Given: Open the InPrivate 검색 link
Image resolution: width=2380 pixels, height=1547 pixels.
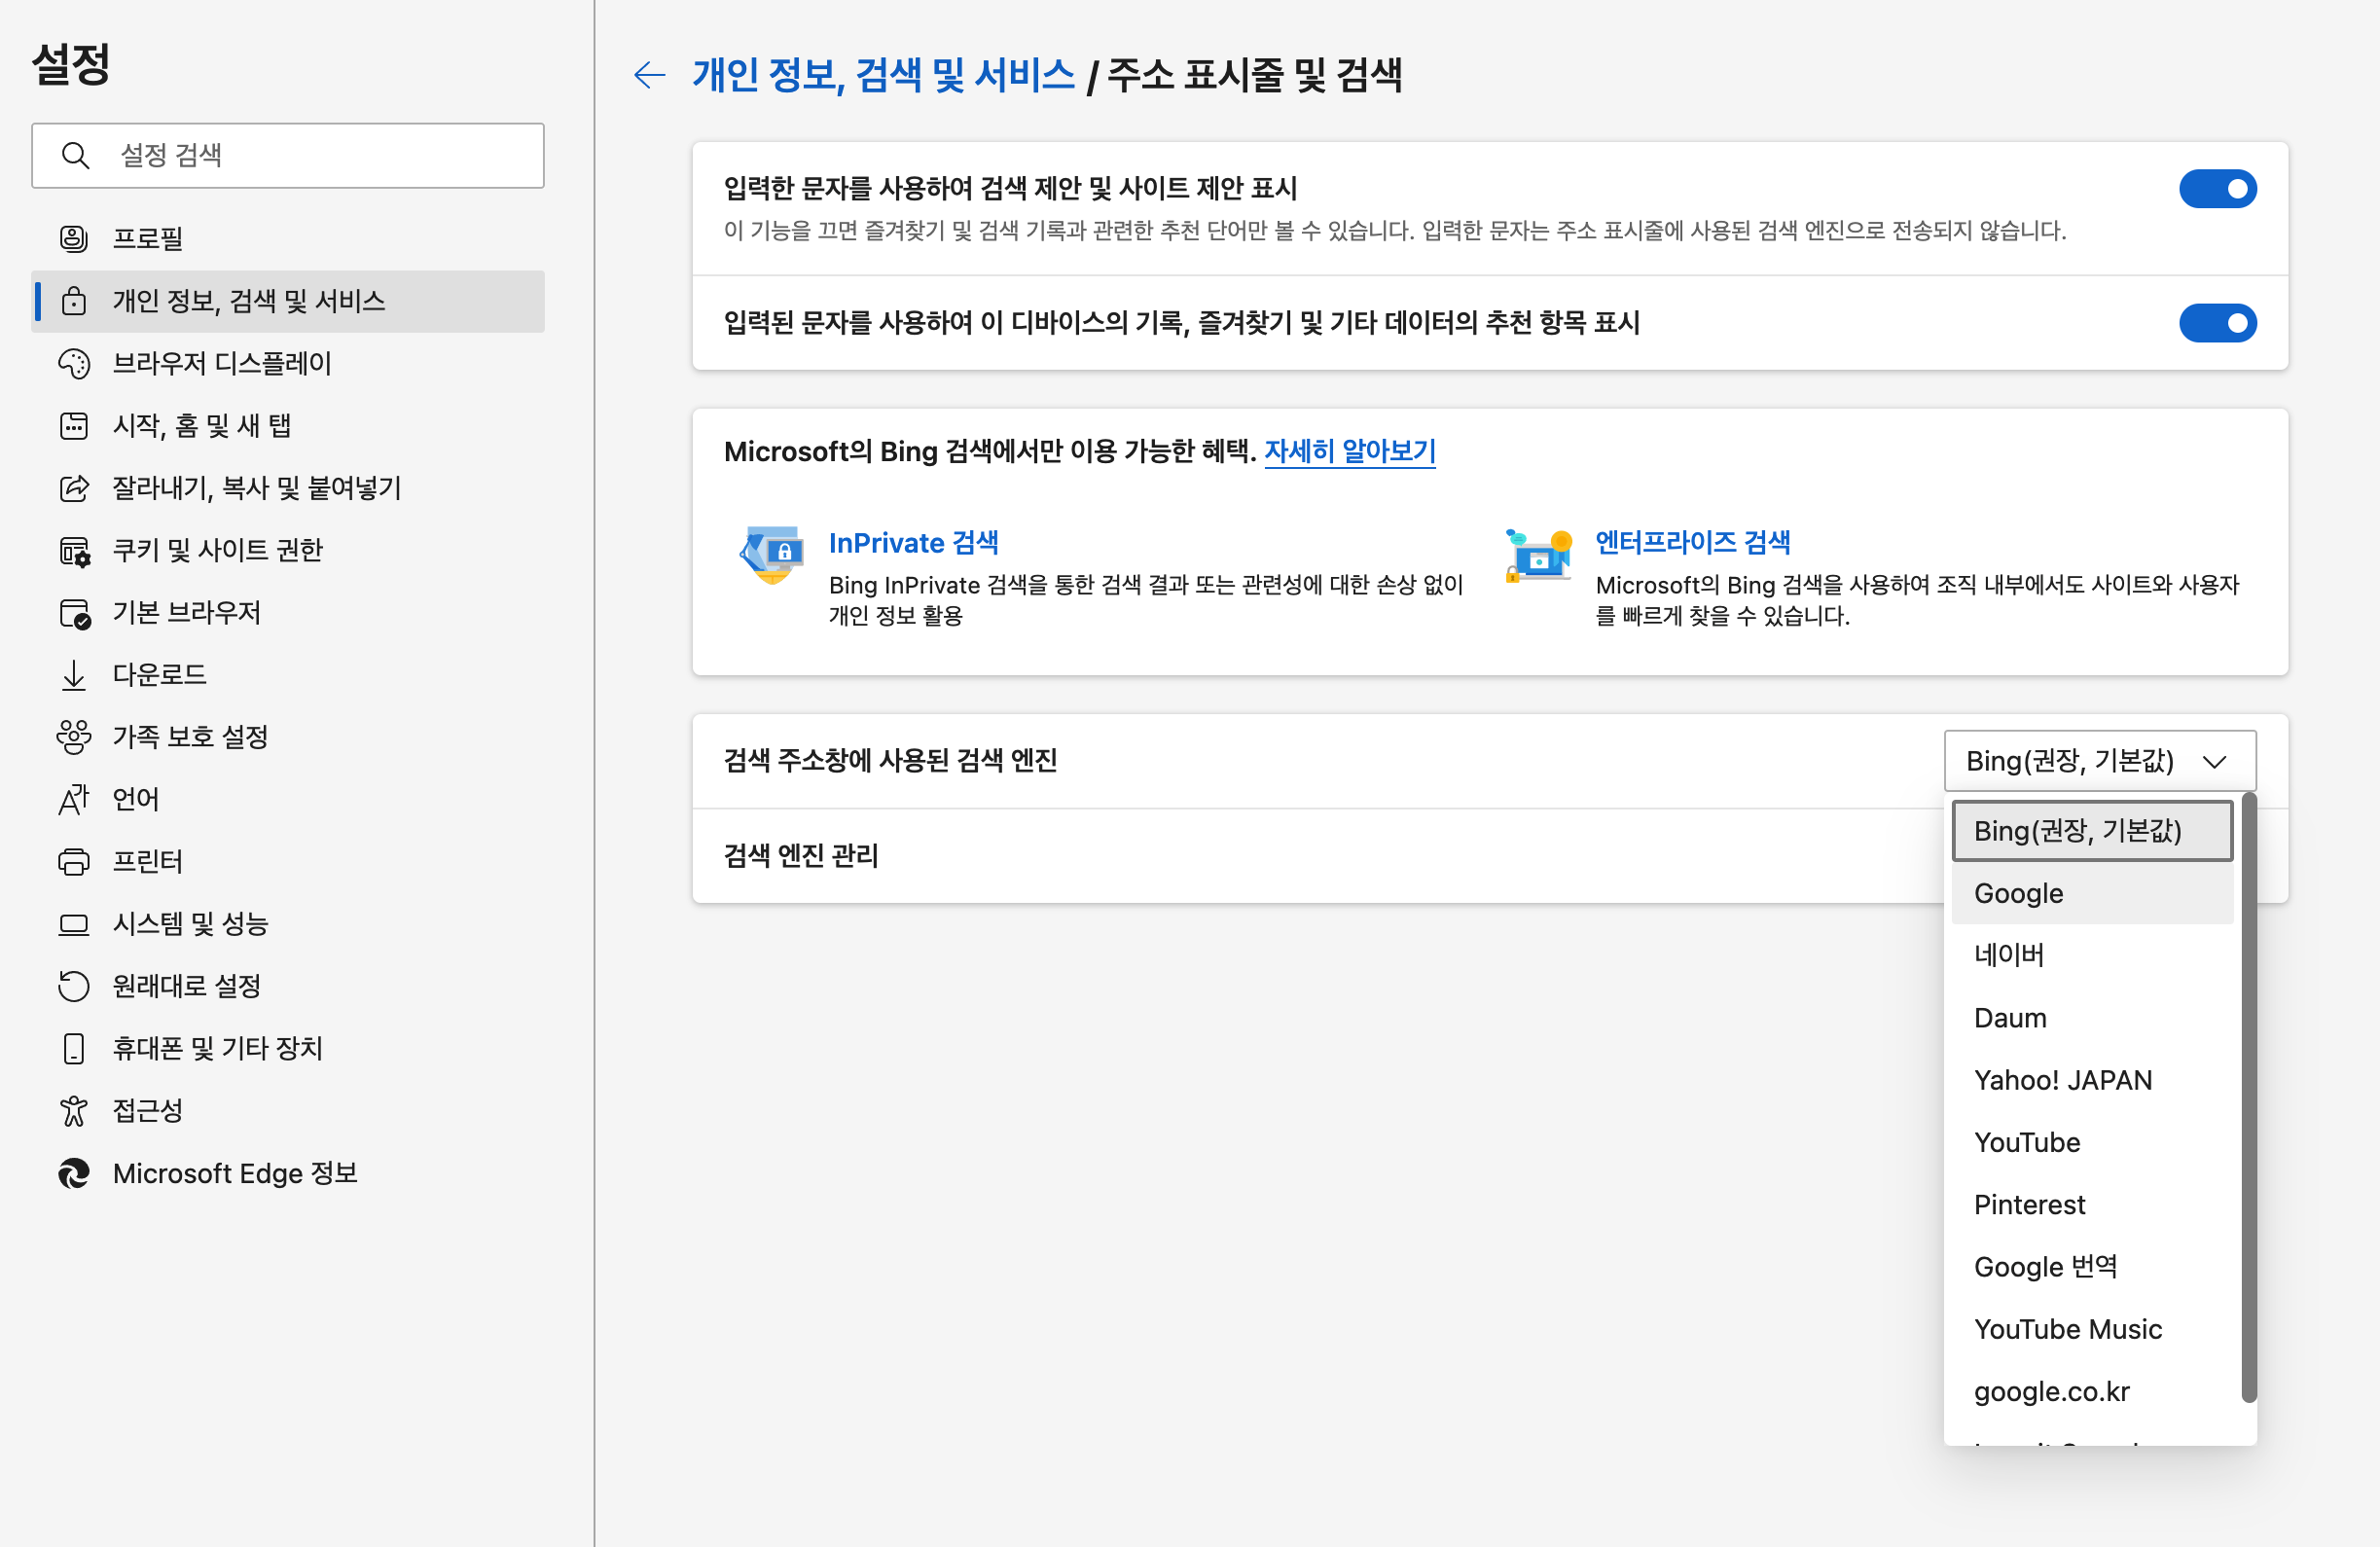Looking at the screenshot, I should point(913,543).
